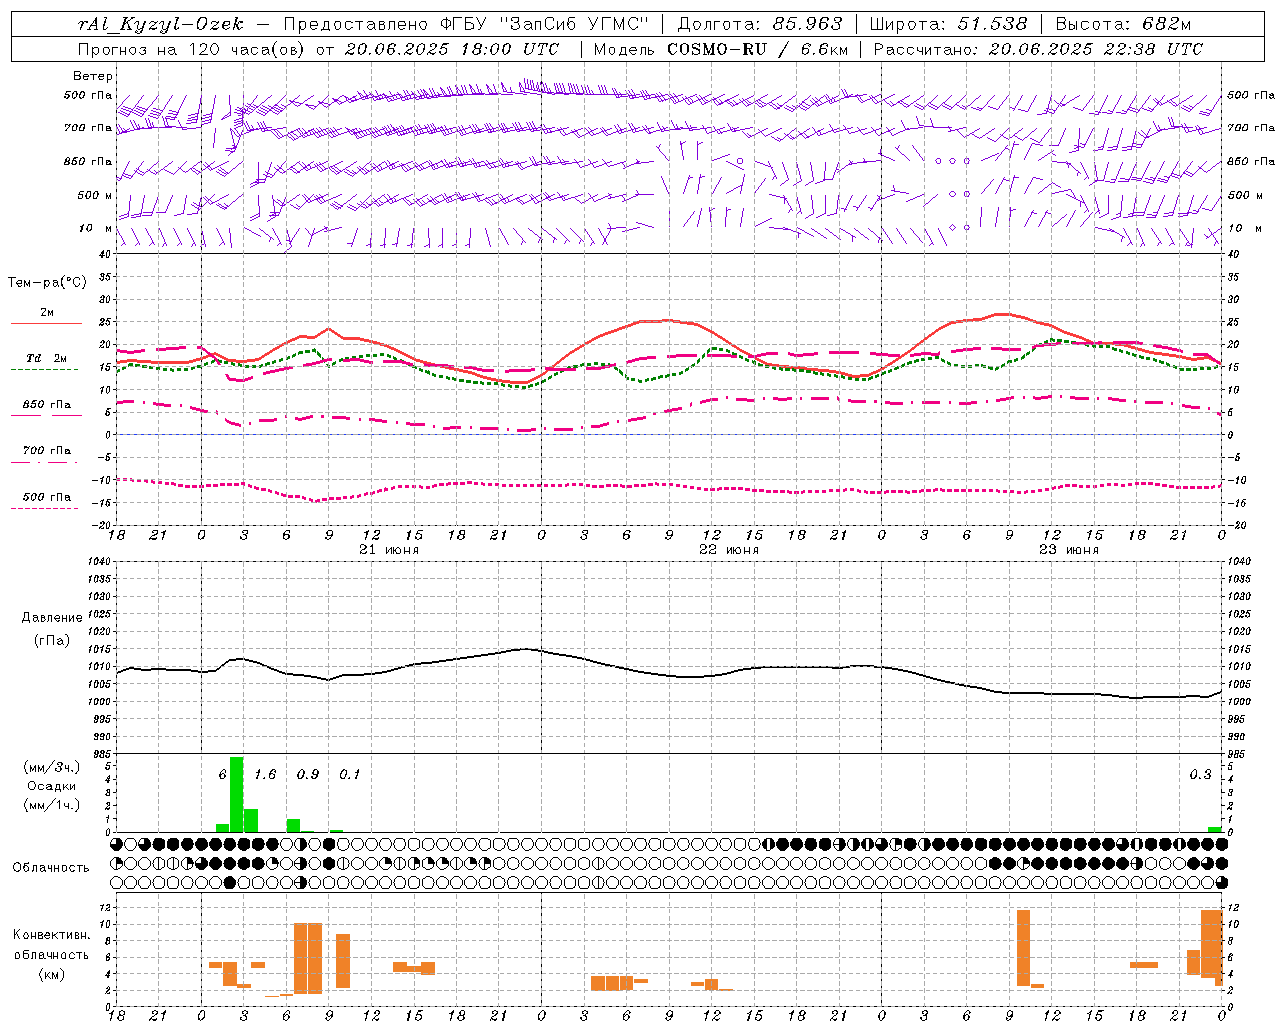The width and height of the screenshot is (1280, 1024).
Task: Click the 23 июня date label
Action: click(1069, 550)
